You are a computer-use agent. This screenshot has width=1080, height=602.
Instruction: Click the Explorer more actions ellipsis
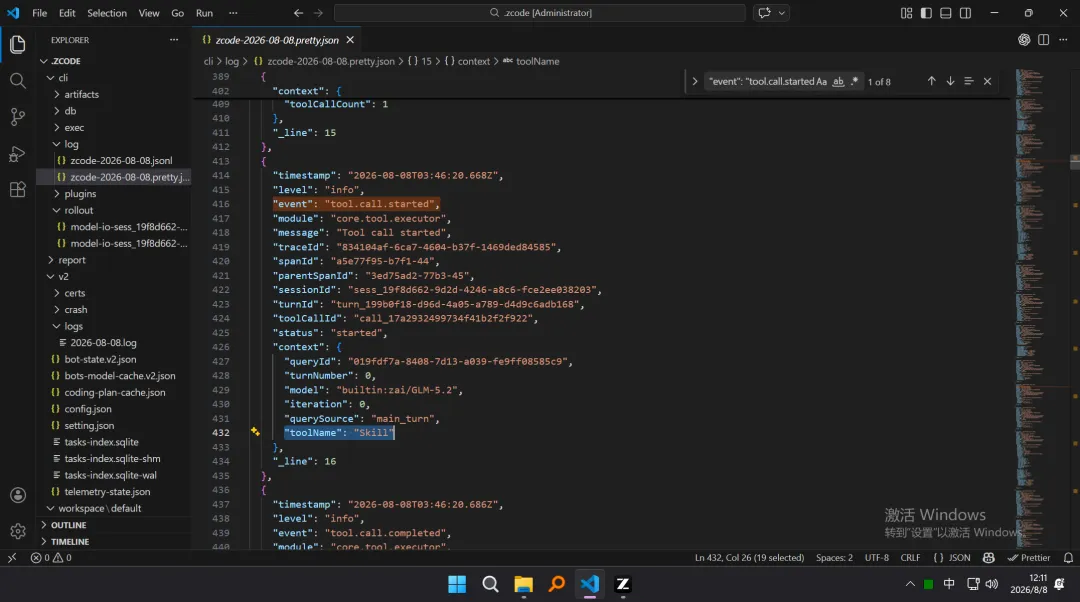click(x=174, y=40)
